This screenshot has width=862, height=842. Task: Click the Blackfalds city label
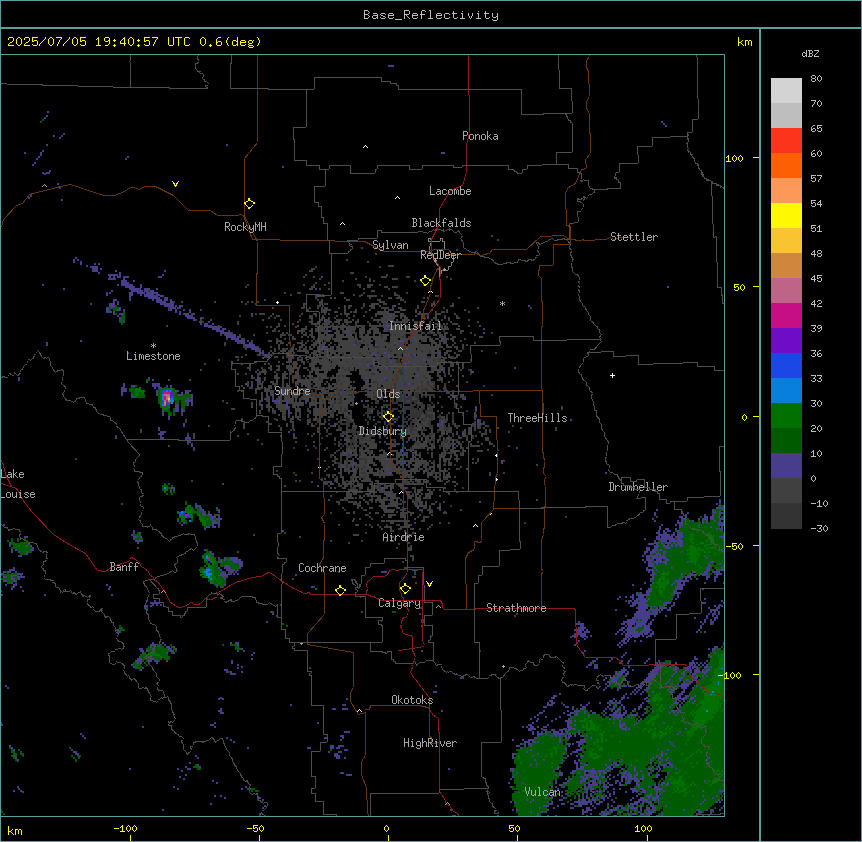[x=441, y=223]
